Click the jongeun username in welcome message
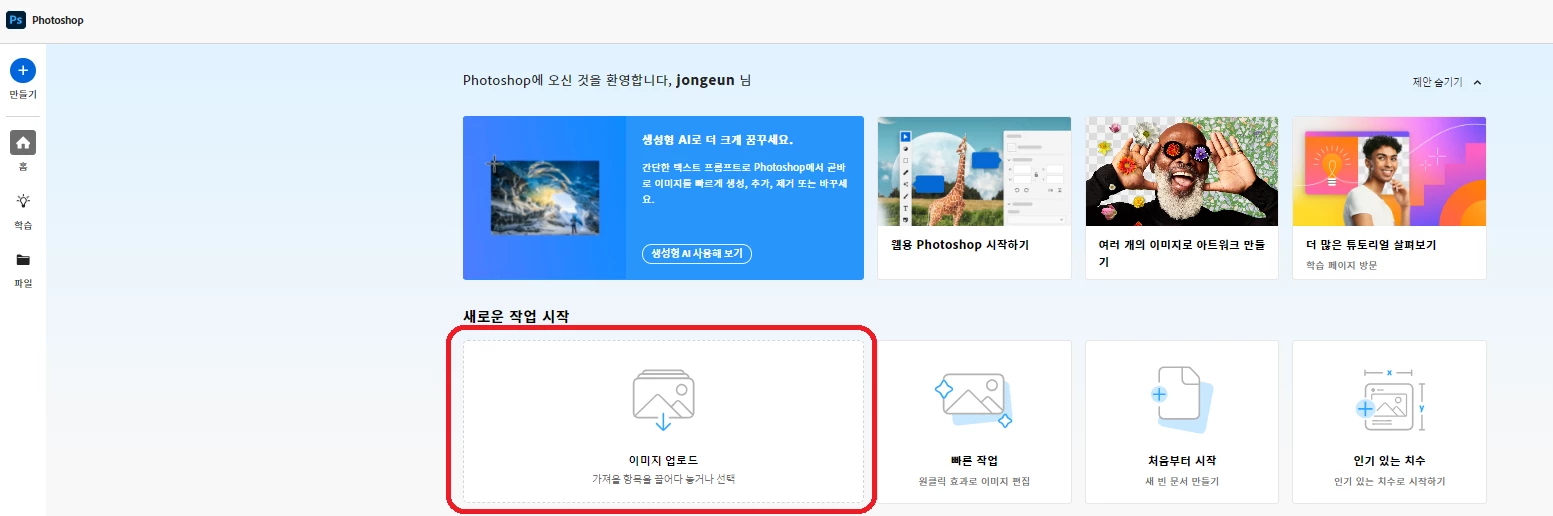 [x=705, y=81]
